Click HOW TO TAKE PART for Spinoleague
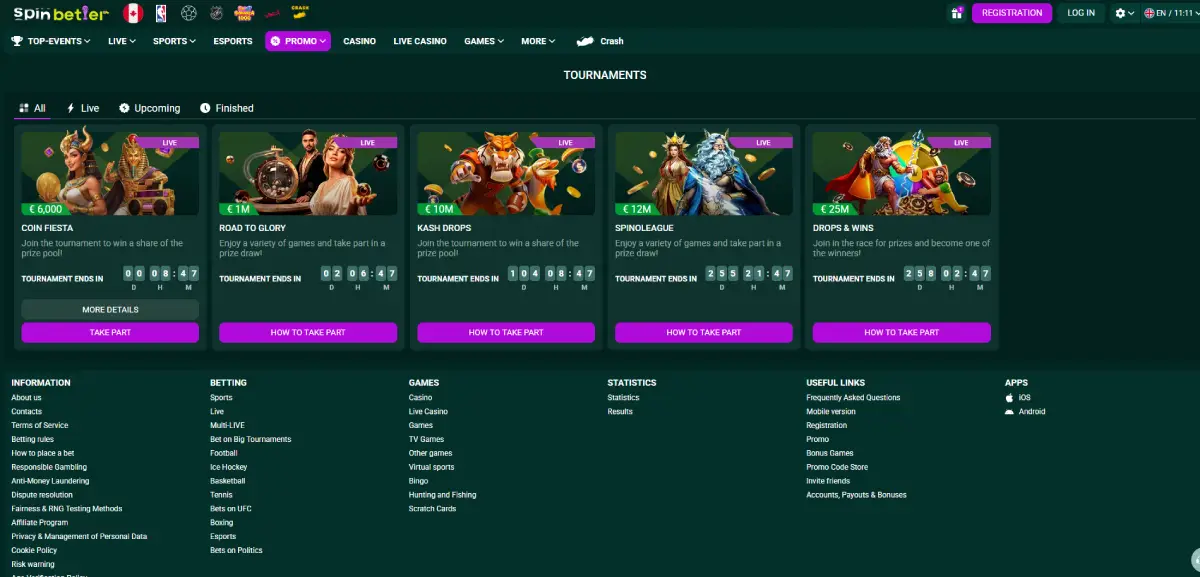 (x=704, y=332)
